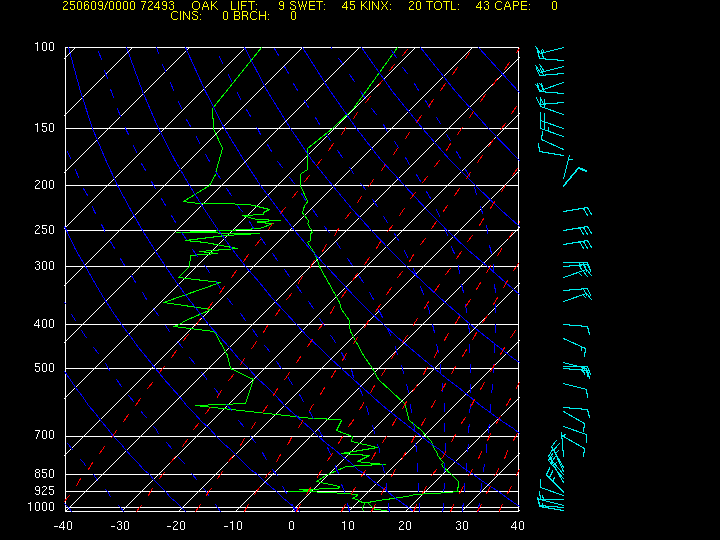Click the -40 temperature axis label

pyautogui.click(x=63, y=526)
